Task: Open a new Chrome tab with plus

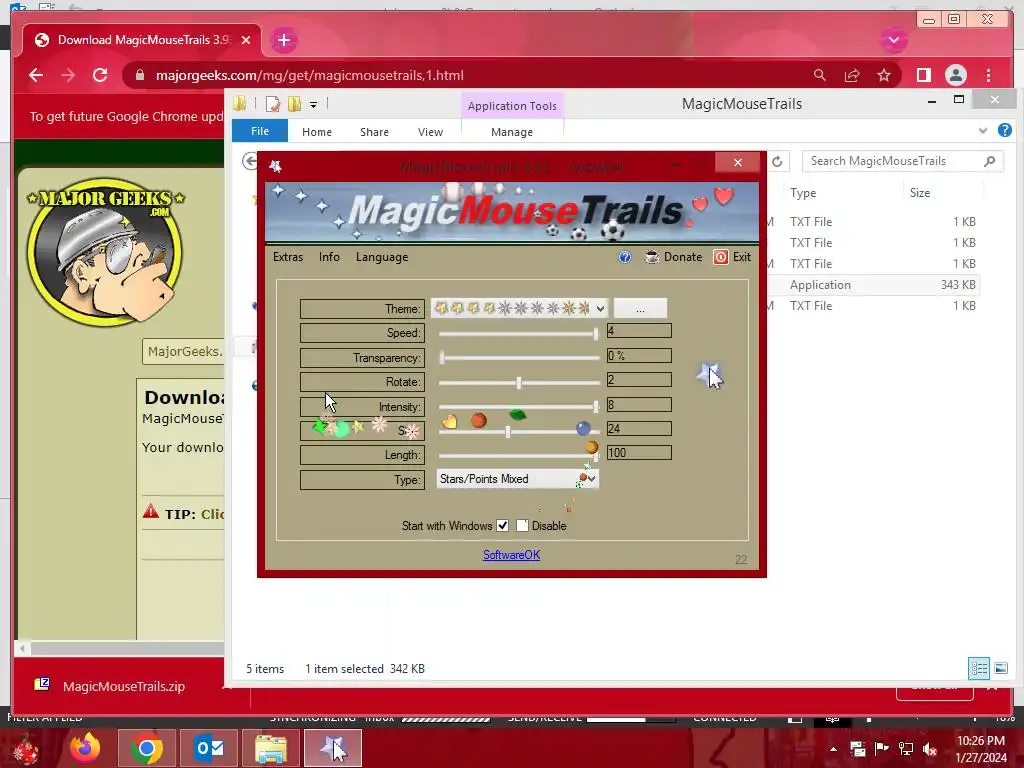Action: click(x=283, y=40)
